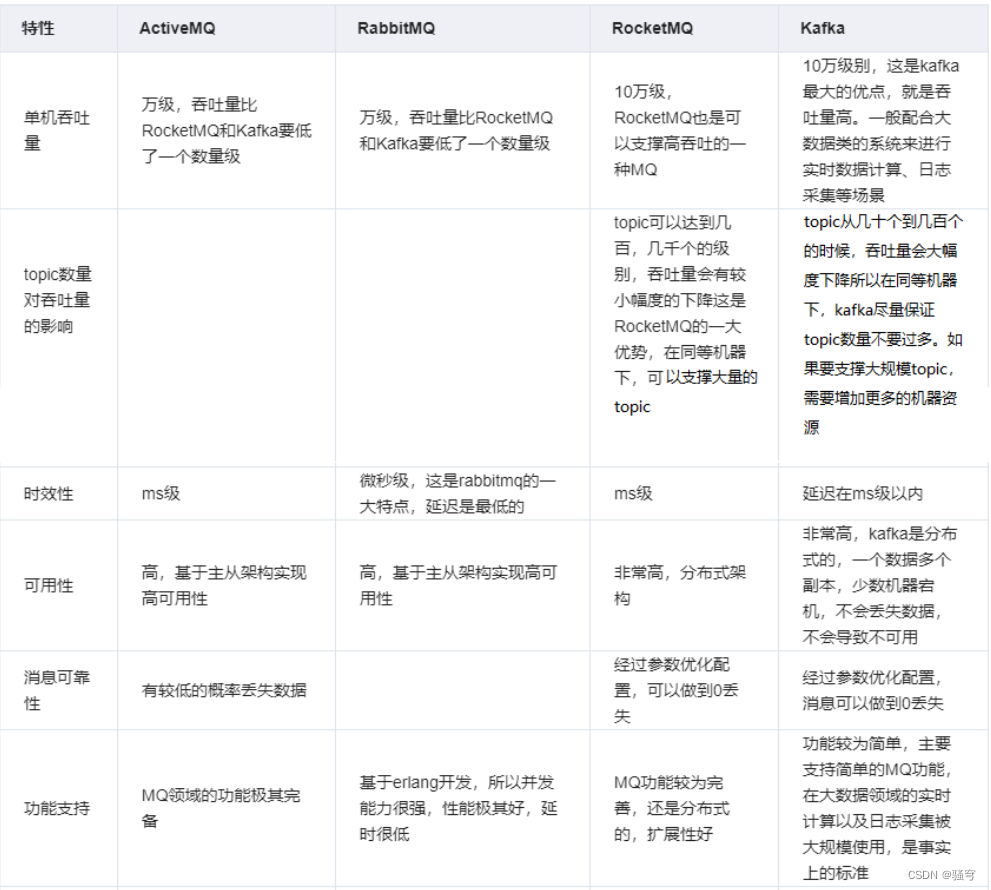
Task: Click the 可用性 row label
Action: pos(45,586)
